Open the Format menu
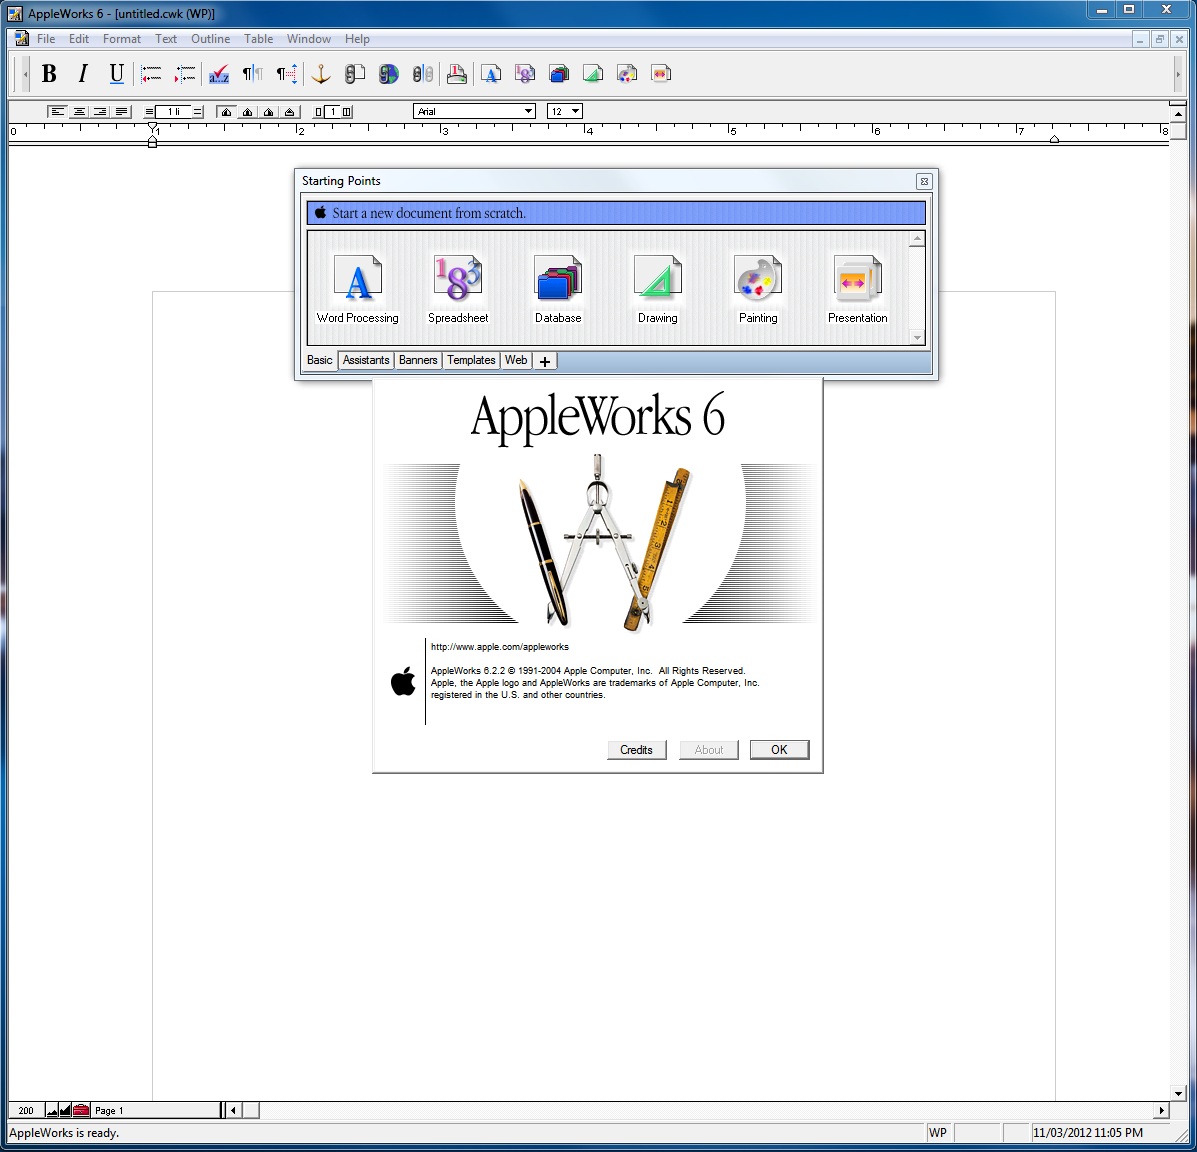Viewport: 1197px width, 1152px height. pyautogui.click(x=122, y=39)
